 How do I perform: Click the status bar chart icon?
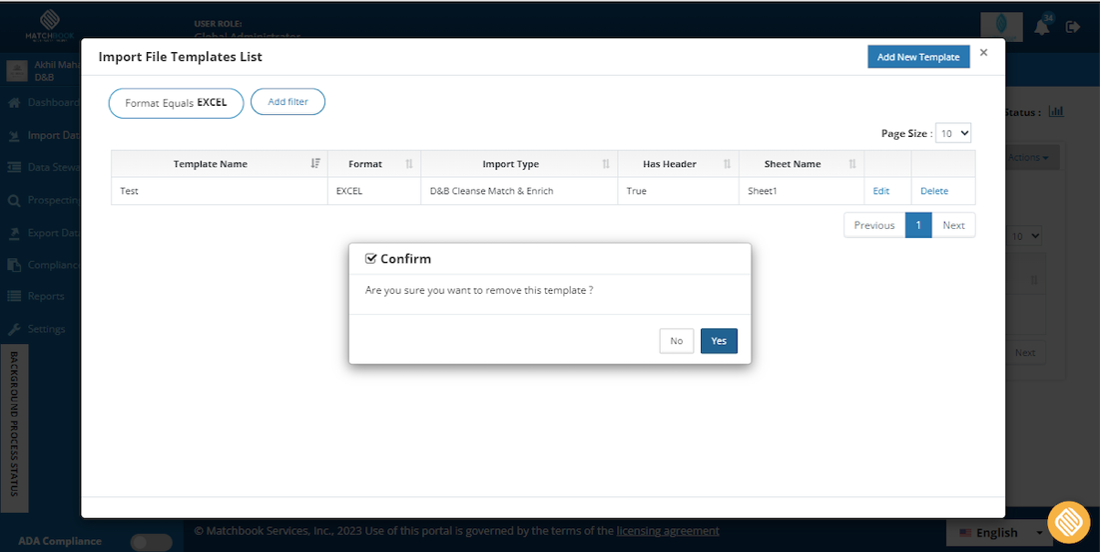coord(1056,111)
